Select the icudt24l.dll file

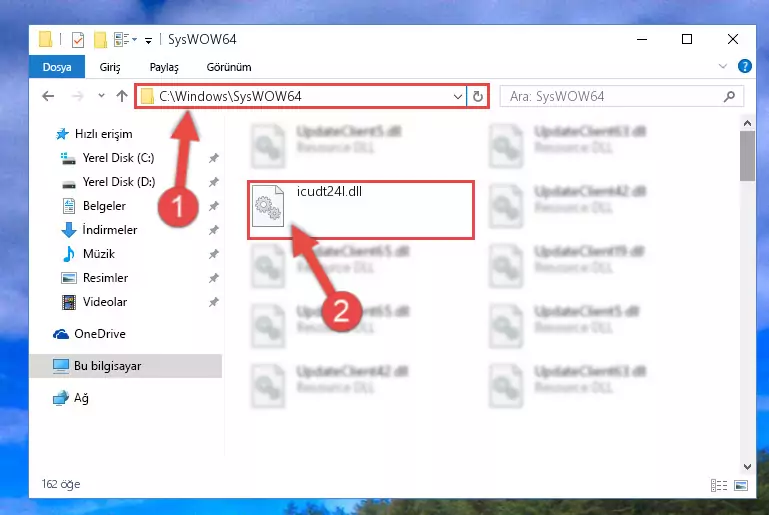coord(361,210)
